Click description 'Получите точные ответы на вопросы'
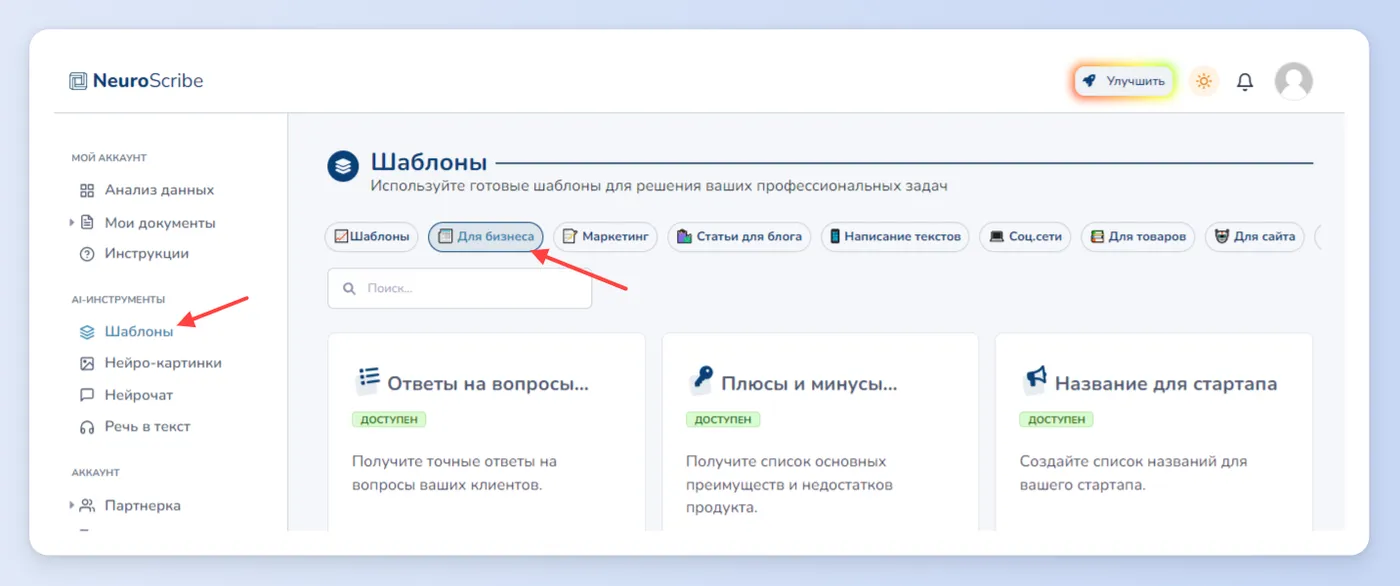The height and width of the screenshot is (586, 1400). [x=455, y=473]
